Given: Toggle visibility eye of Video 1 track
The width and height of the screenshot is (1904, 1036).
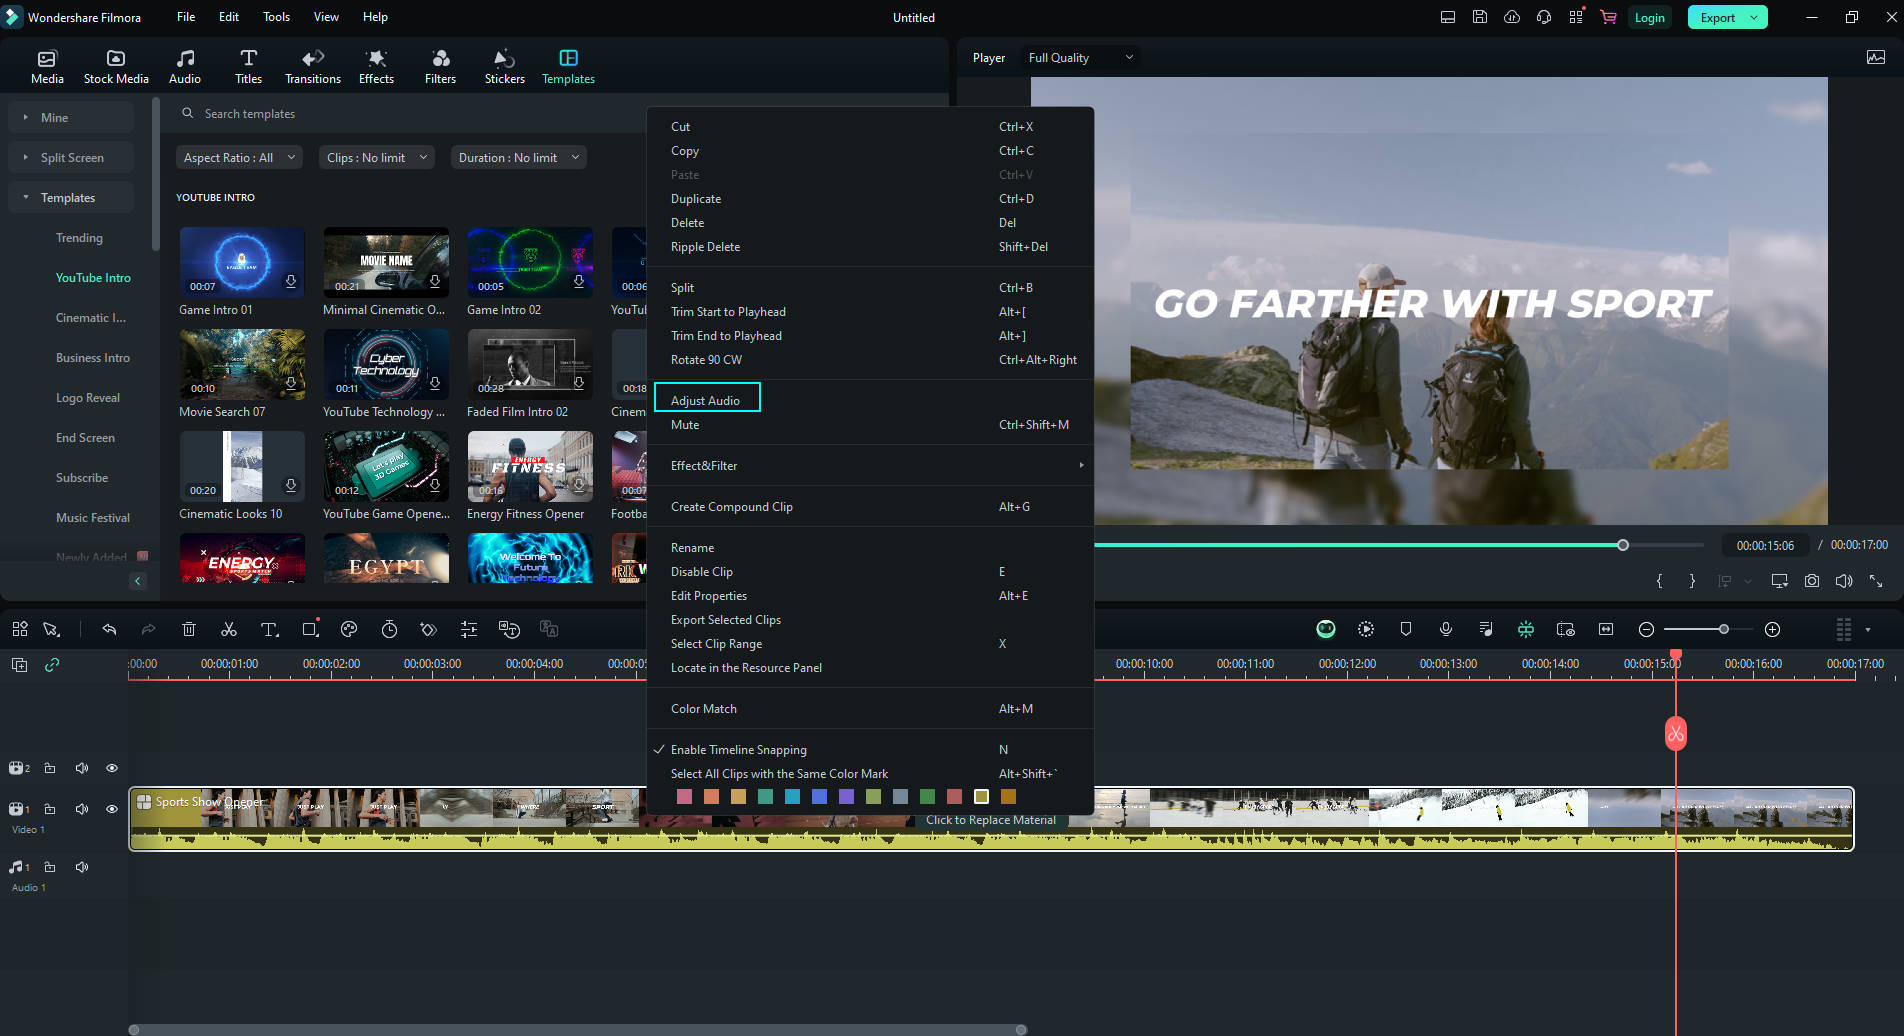Looking at the screenshot, I should pyautogui.click(x=112, y=809).
